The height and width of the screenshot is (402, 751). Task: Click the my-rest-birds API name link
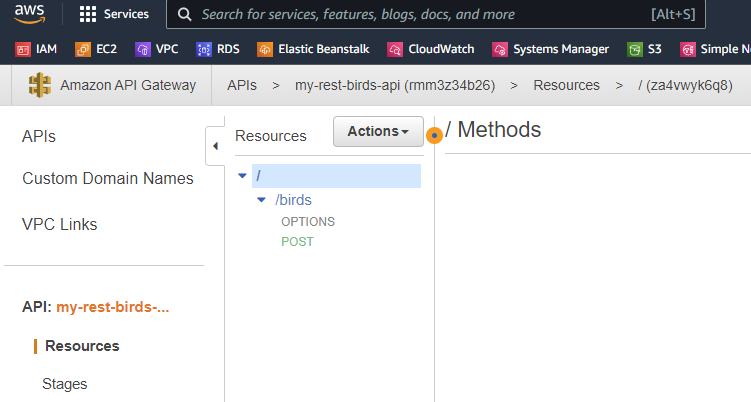(x=113, y=307)
